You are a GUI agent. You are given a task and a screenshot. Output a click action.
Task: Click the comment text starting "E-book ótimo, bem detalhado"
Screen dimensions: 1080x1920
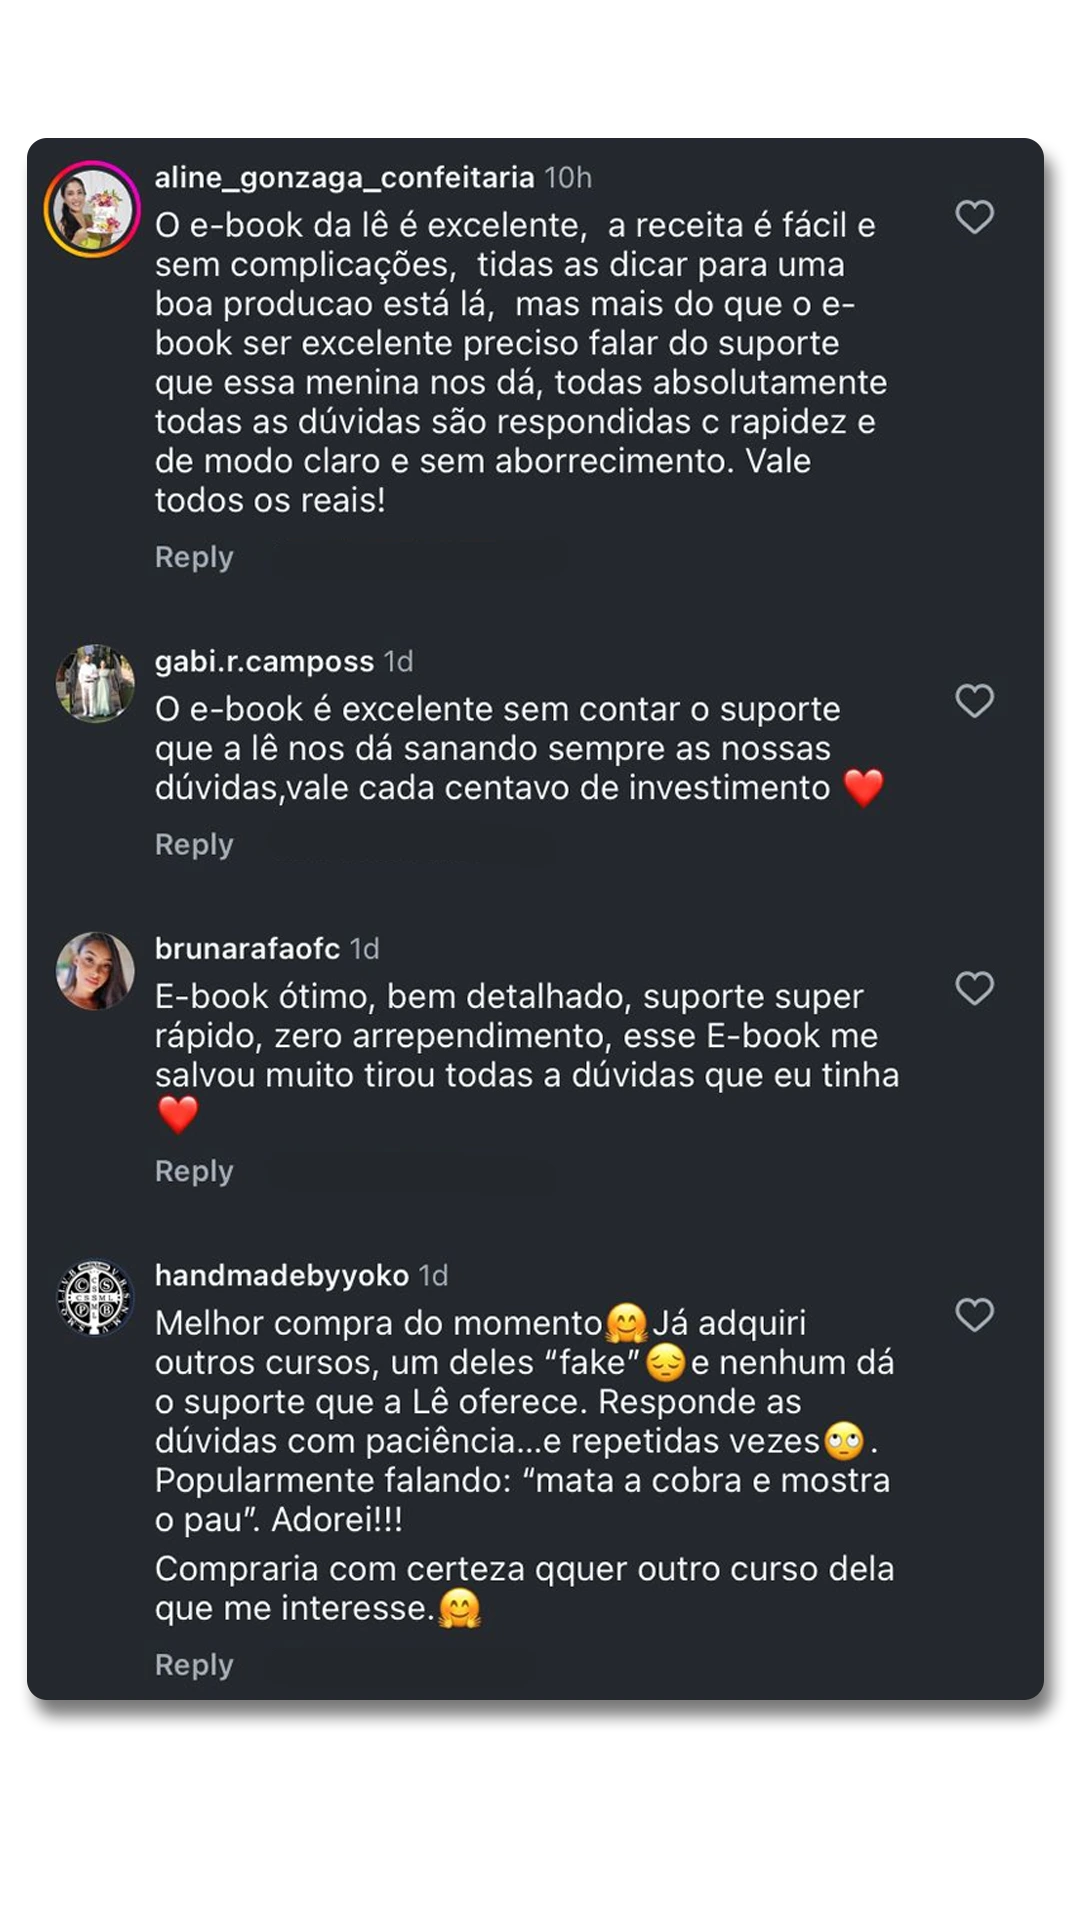[525, 1036]
